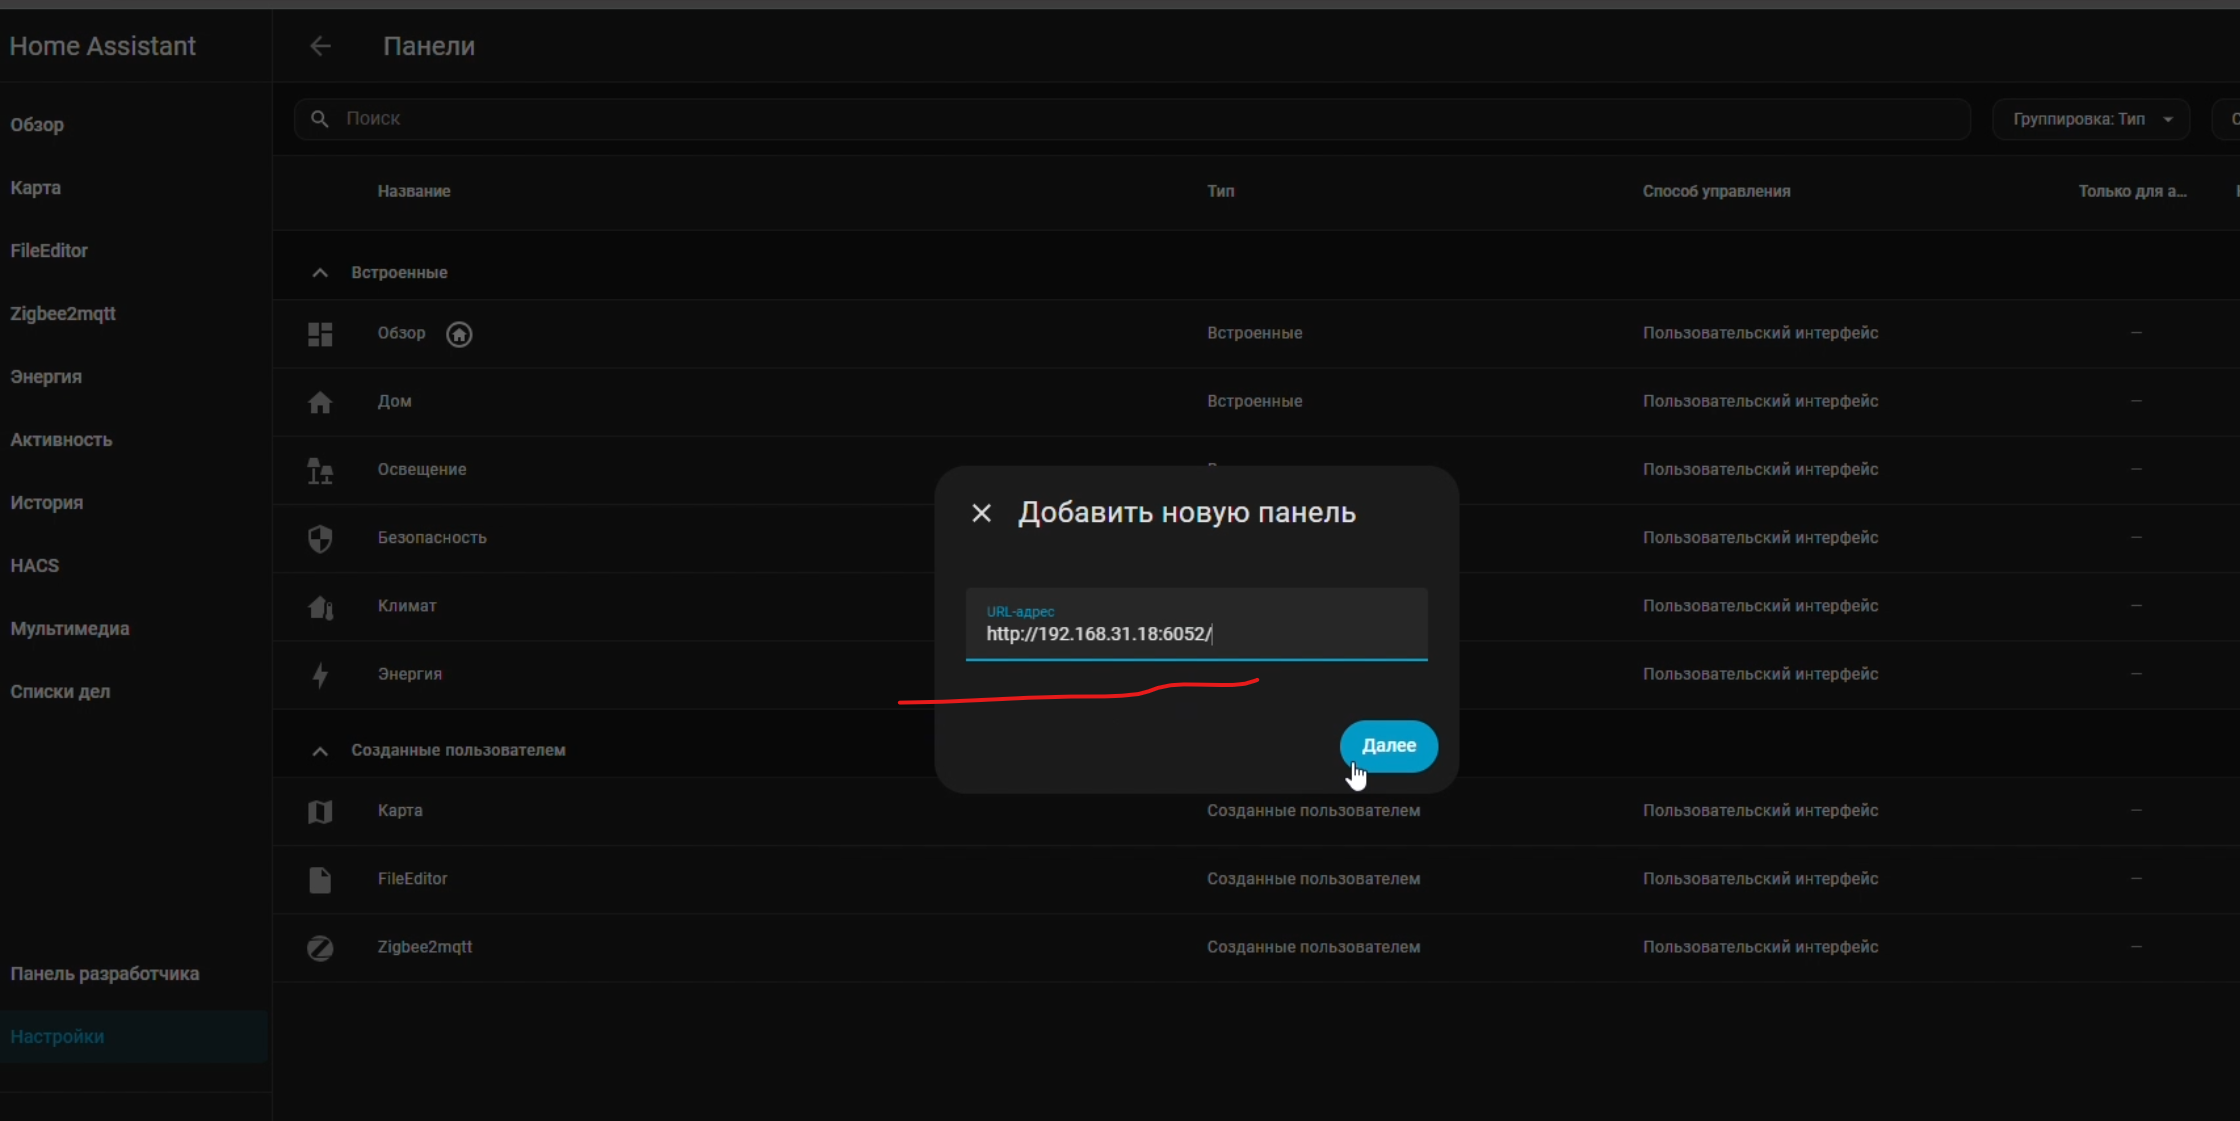Open Настройки in the sidebar
Screen dimensions: 2240x1121
click(58, 1037)
